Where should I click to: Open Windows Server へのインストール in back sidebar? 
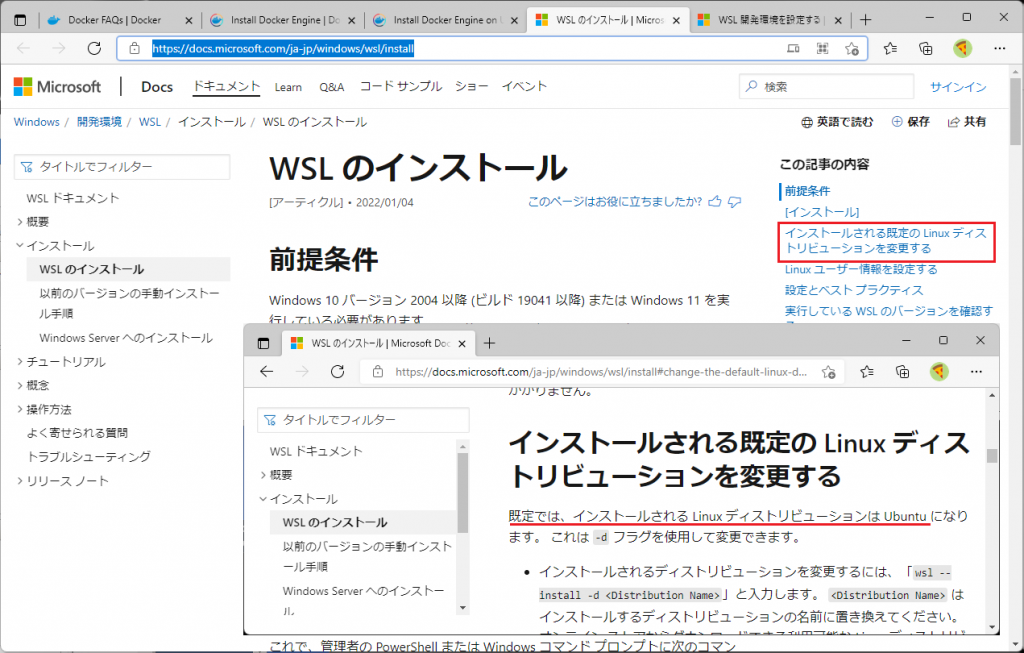click(x=126, y=338)
